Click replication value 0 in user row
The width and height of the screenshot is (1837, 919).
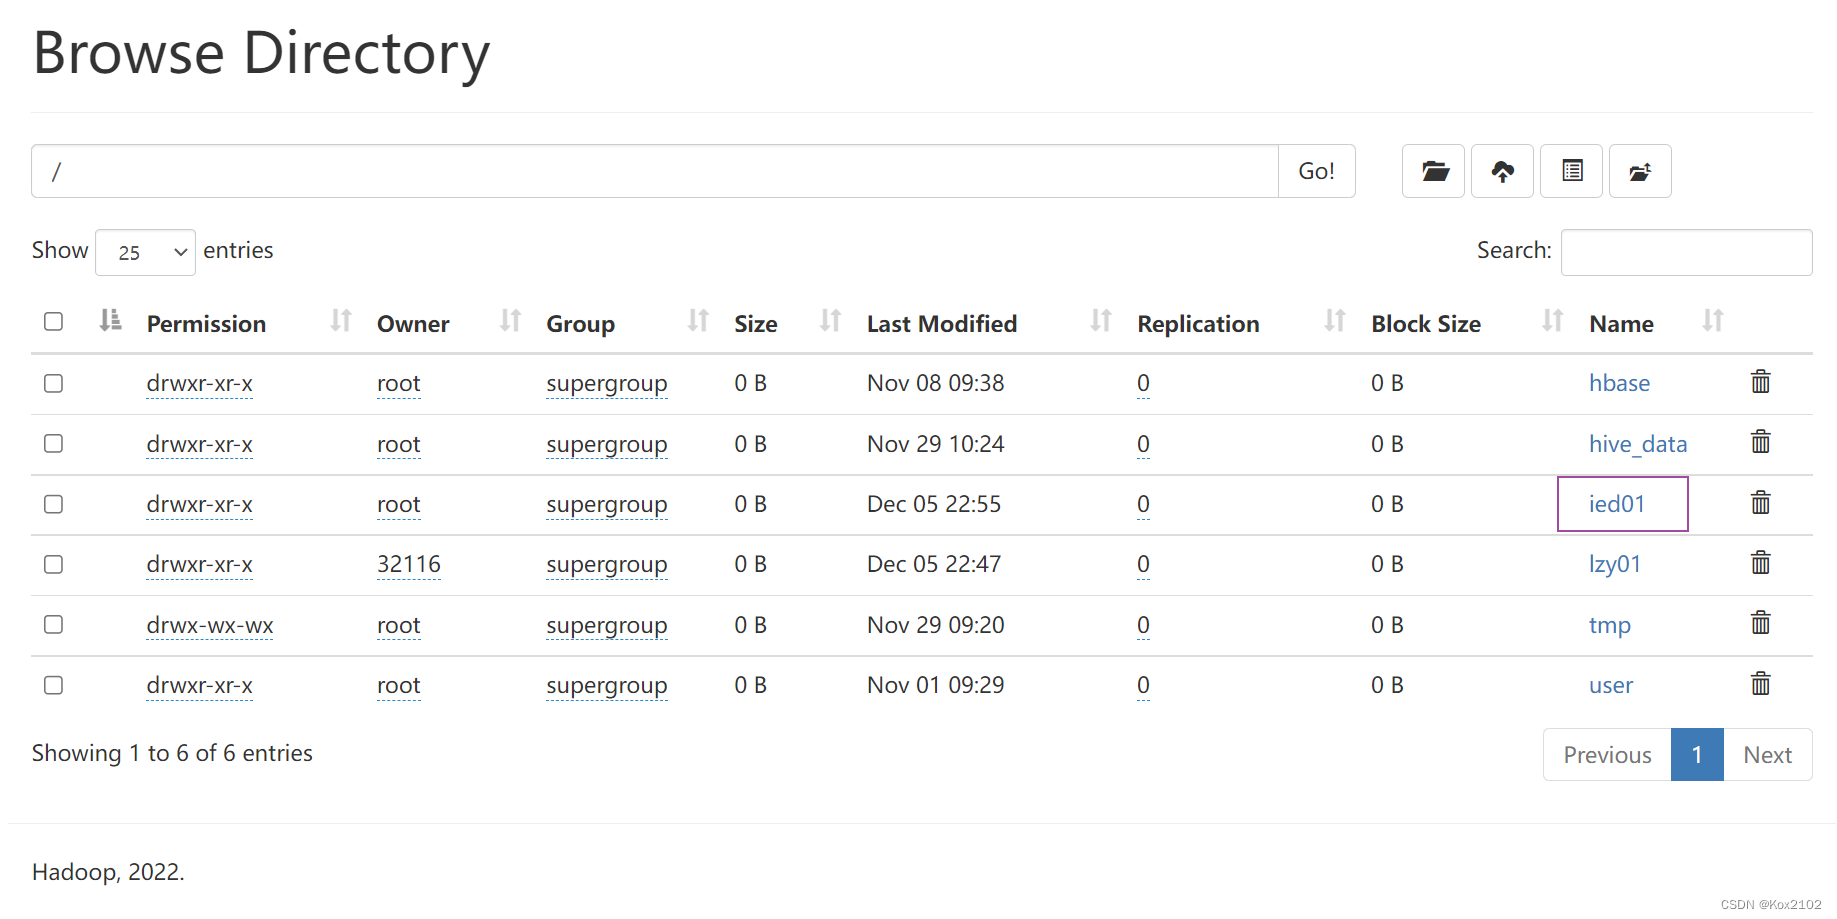pos(1143,685)
